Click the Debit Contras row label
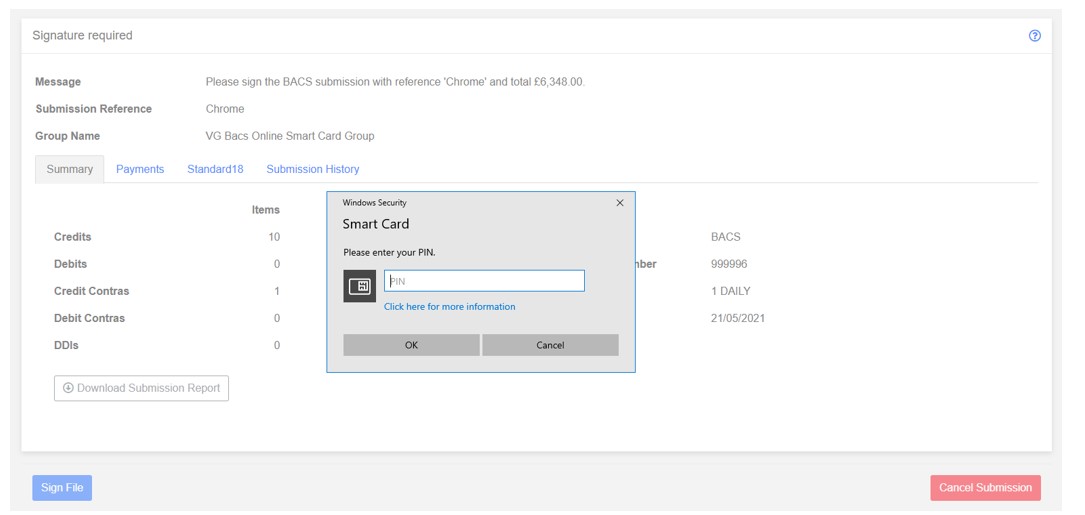This screenshot has height=515, width=1085. pos(89,318)
